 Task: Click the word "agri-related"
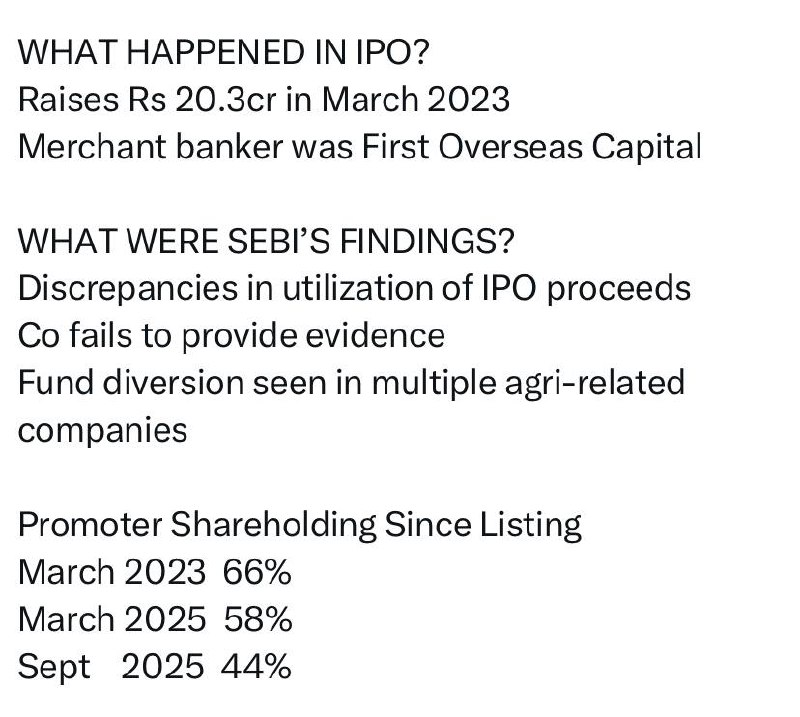point(592,382)
